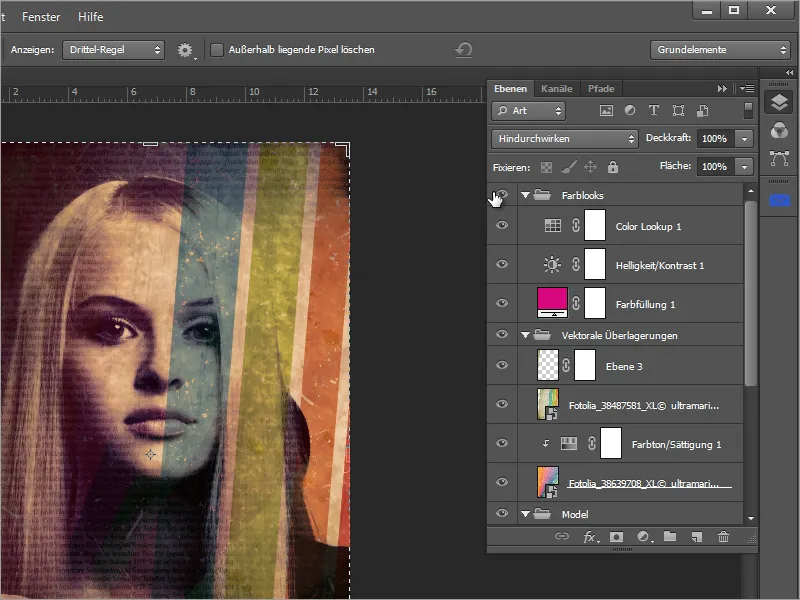Delete layer with trash icon
The width and height of the screenshot is (800, 600).
tap(723, 537)
